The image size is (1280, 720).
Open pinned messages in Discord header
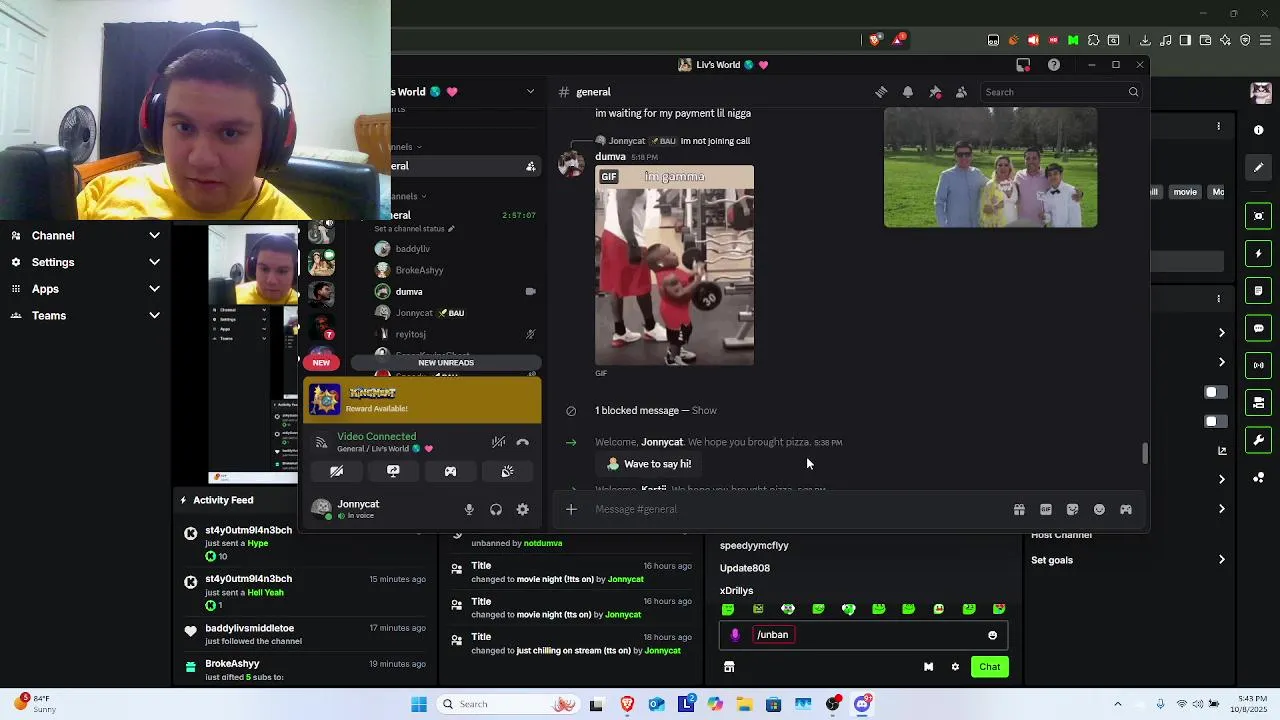click(935, 92)
